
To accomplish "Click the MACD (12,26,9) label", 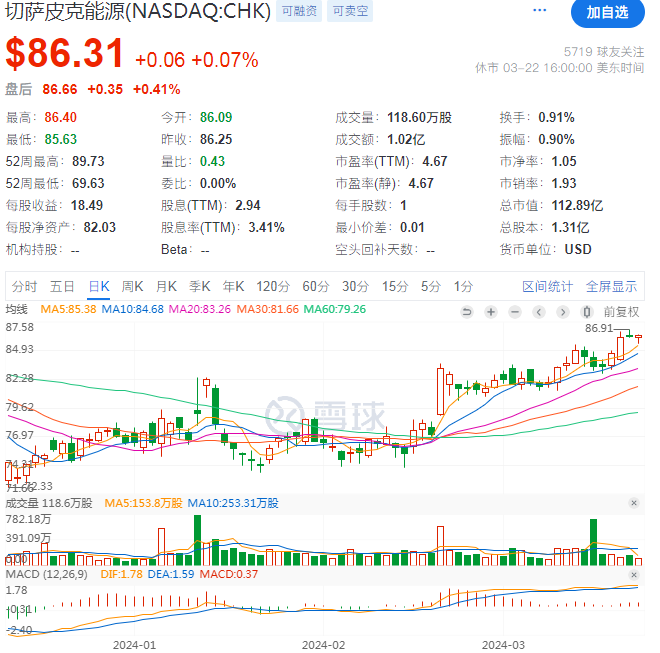I will coord(47,574).
